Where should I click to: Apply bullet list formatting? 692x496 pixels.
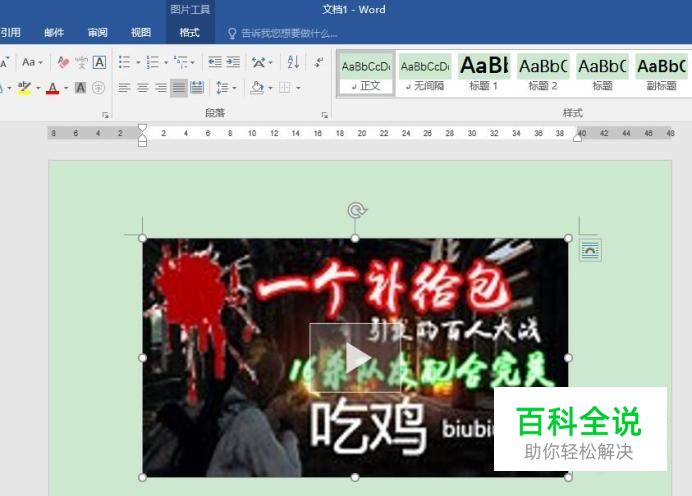pyautogui.click(x=124, y=62)
